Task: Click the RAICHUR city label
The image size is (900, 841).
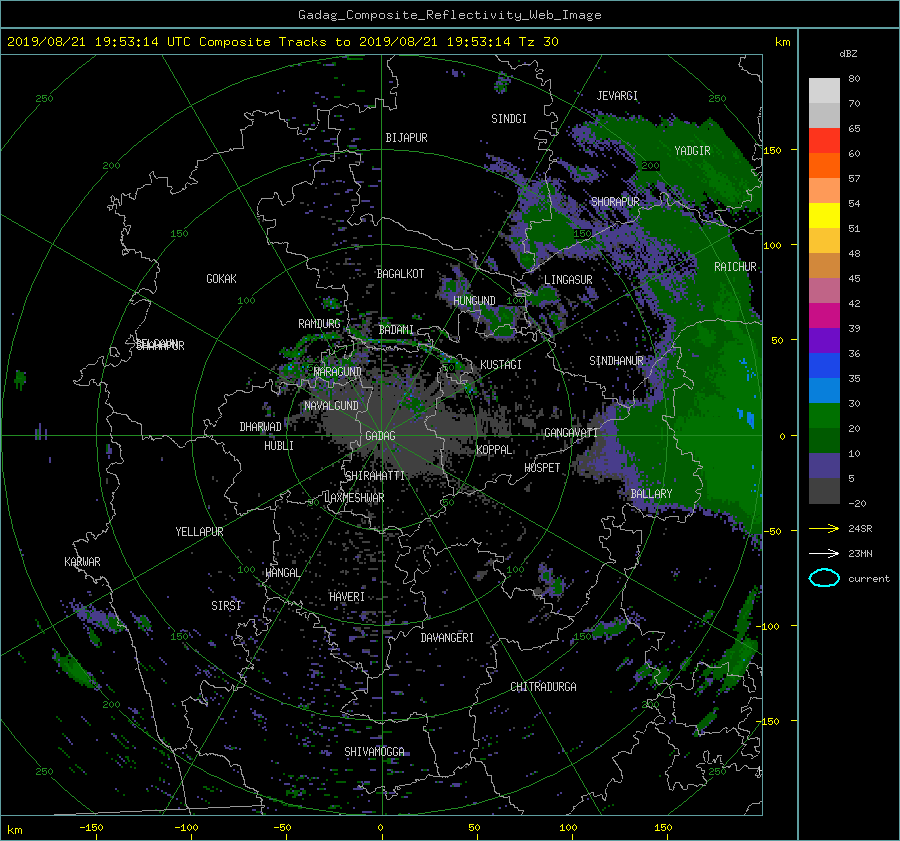Action: 735,267
